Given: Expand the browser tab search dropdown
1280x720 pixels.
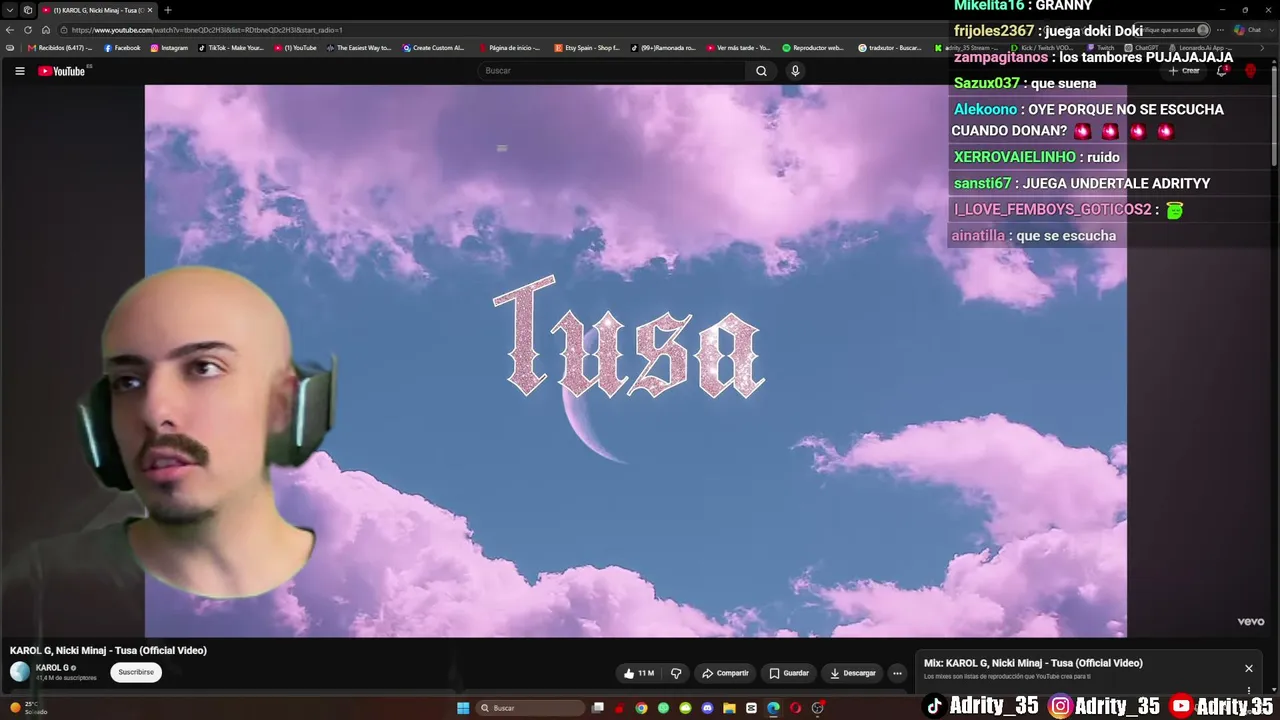Looking at the screenshot, I should click(x=9, y=10).
